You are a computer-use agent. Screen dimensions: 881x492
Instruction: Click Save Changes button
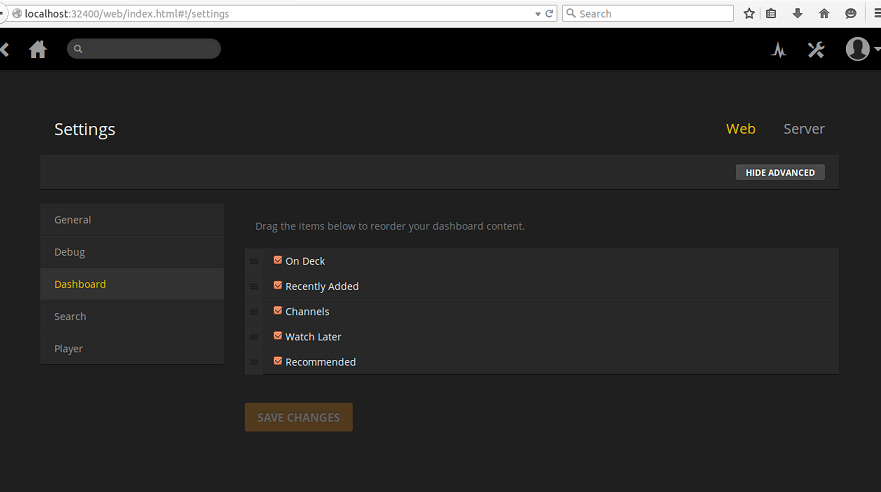tap(299, 417)
